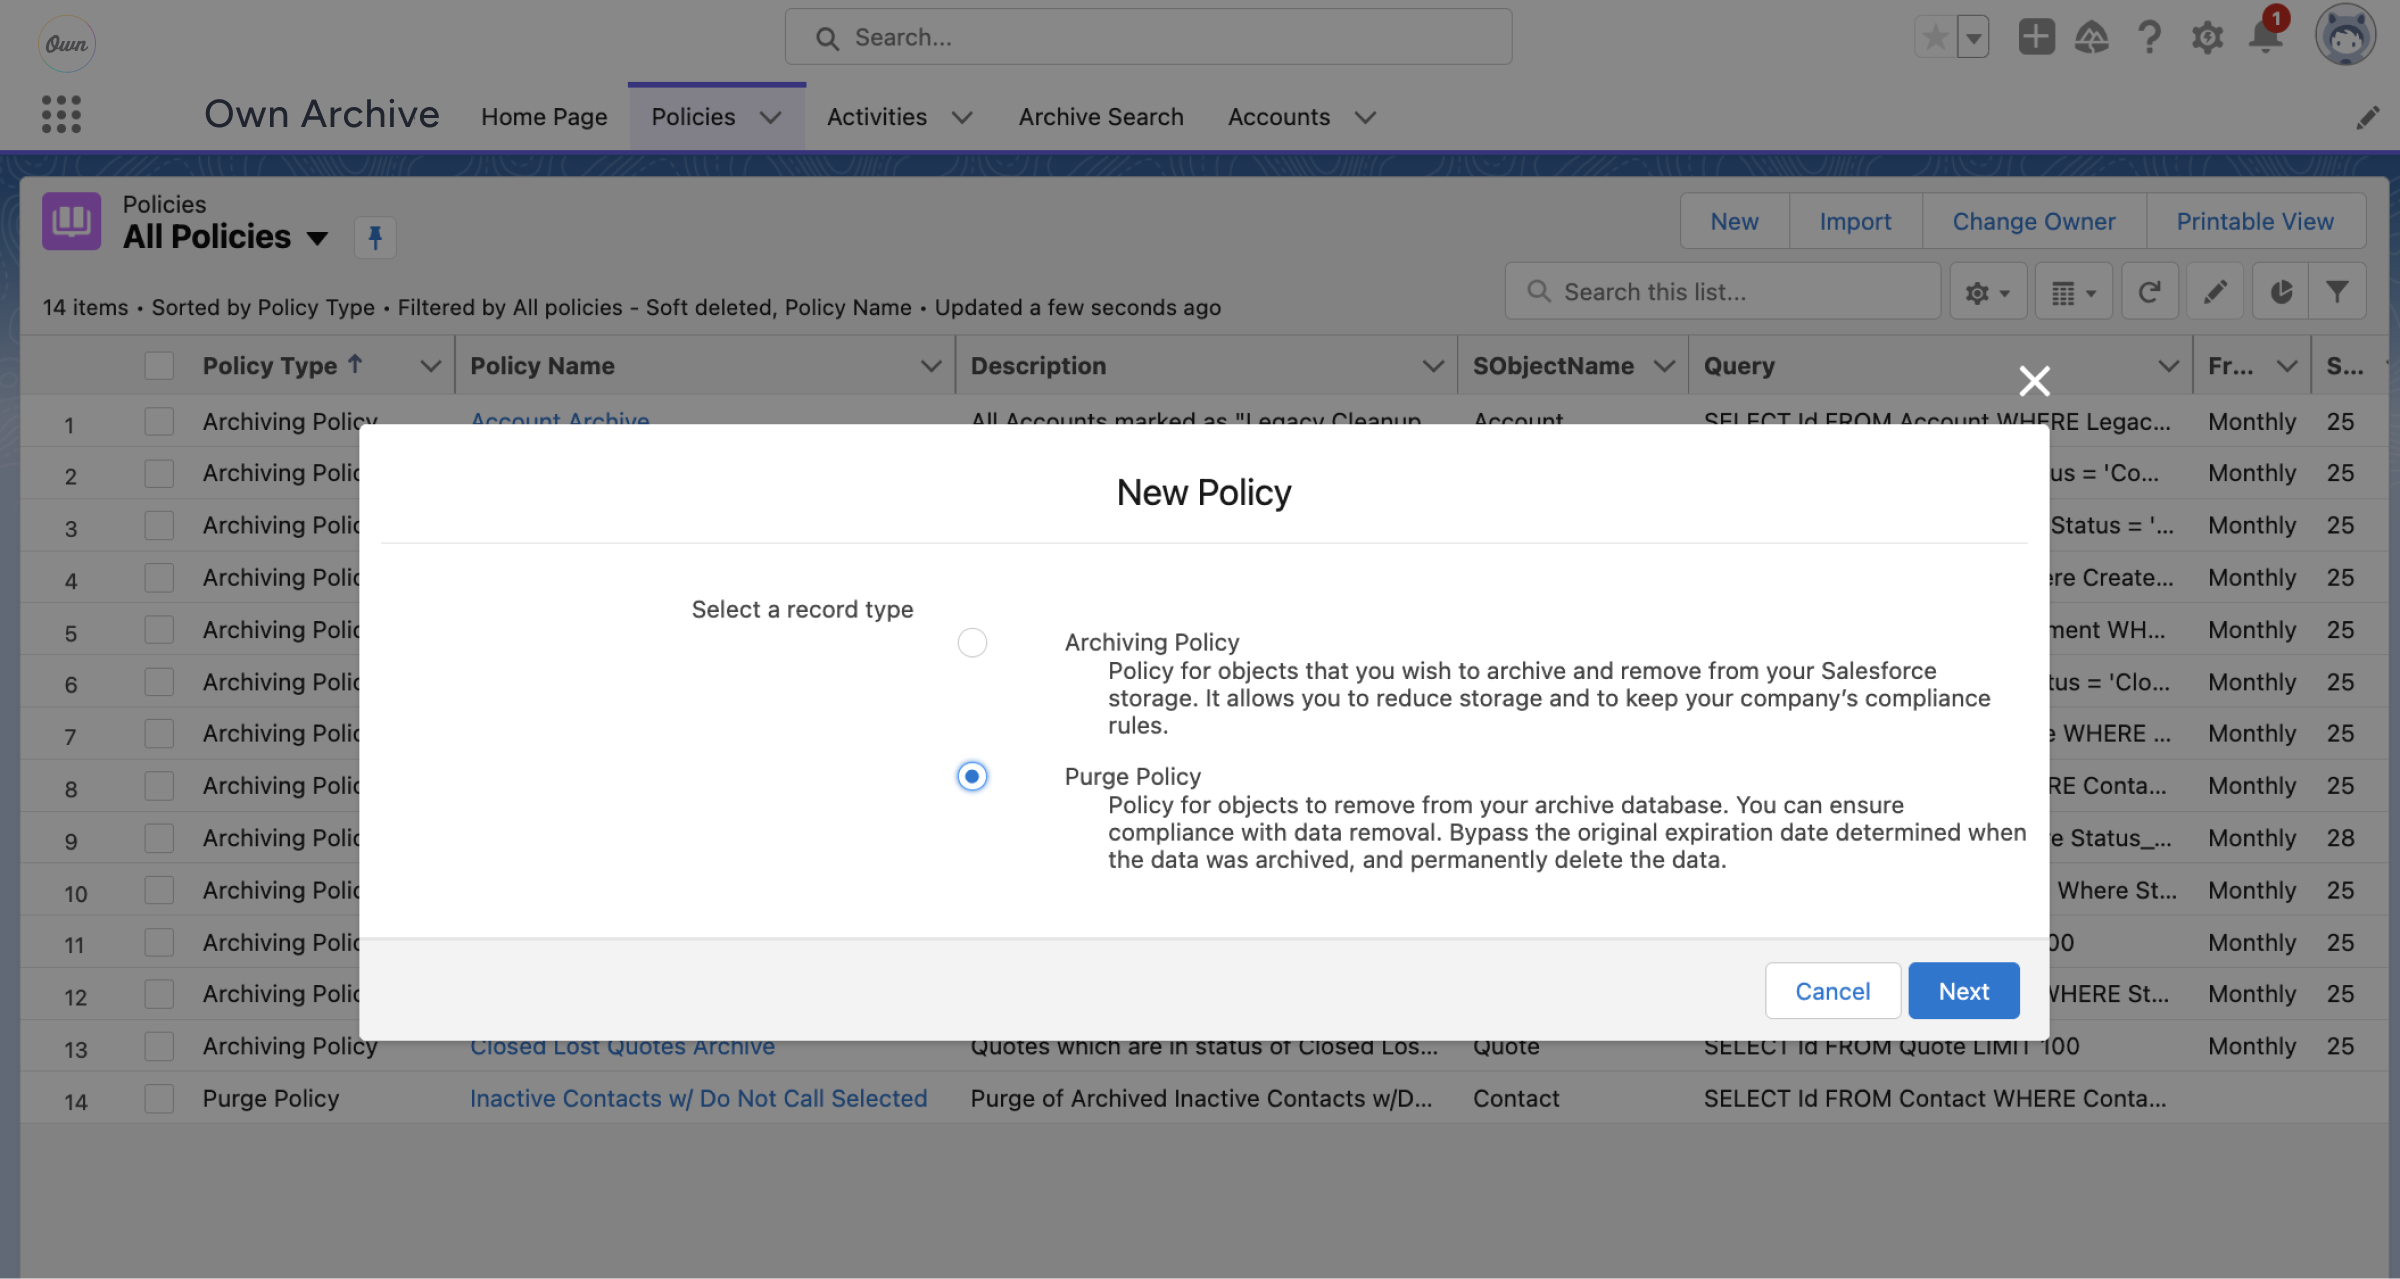Pin the All Policies list view
2400x1279 pixels.
coord(375,238)
